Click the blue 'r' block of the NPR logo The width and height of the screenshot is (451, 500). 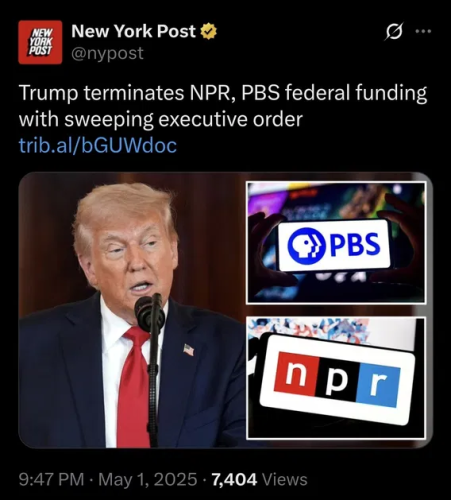click(x=378, y=384)
